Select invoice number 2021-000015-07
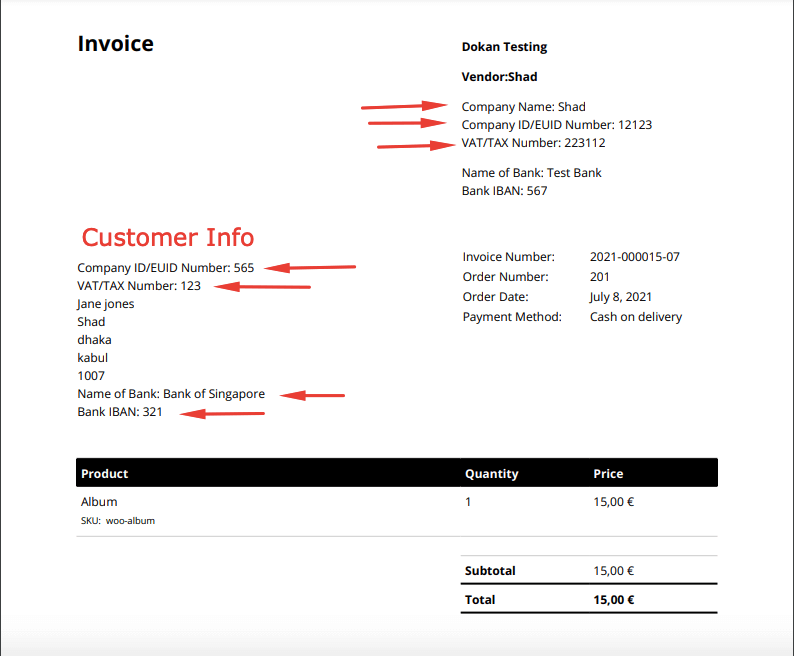Screen dimensions: 794x656 tap(634, 257)
